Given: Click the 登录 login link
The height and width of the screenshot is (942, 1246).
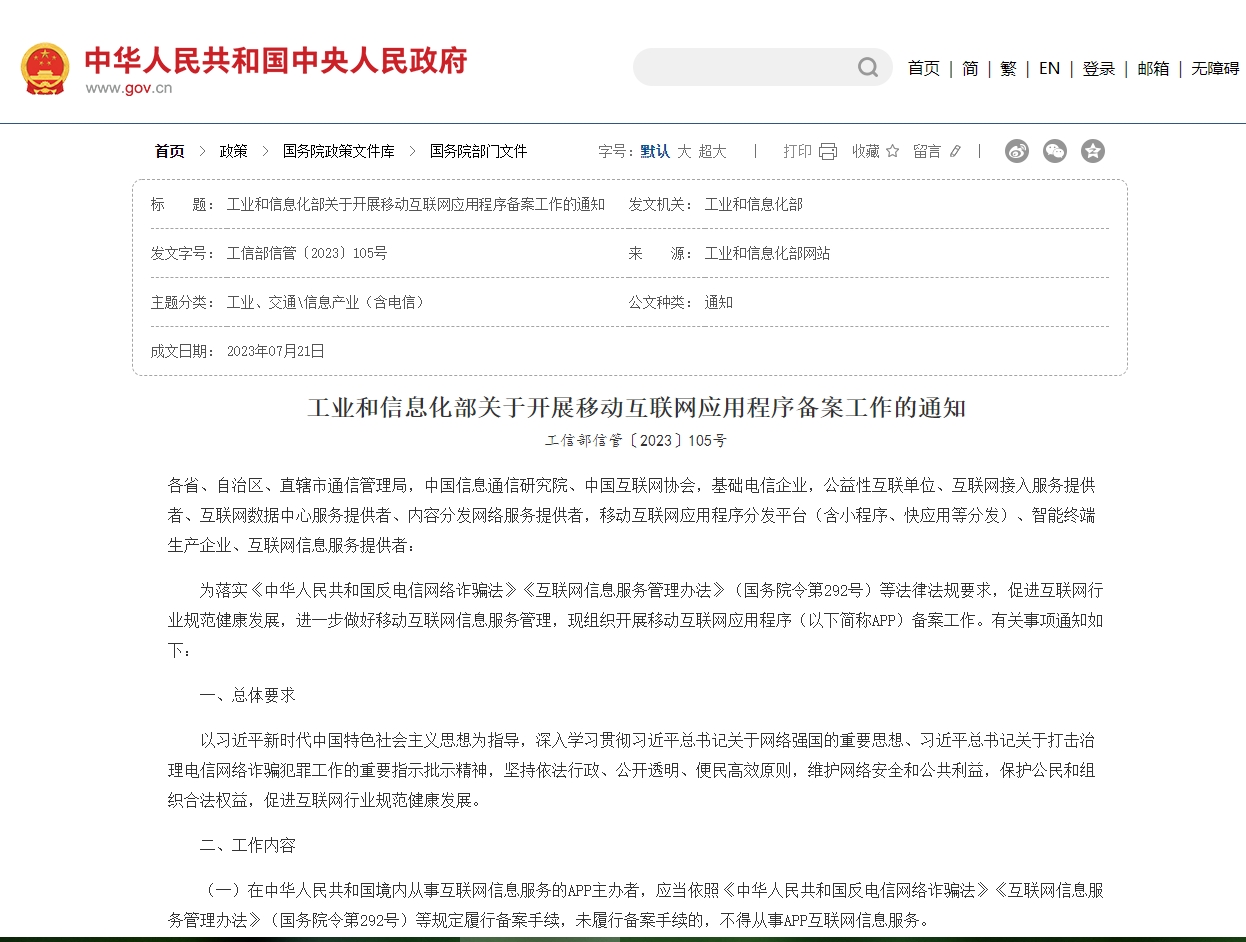Looking at the screenshot, I should (x=1098, y=68).
